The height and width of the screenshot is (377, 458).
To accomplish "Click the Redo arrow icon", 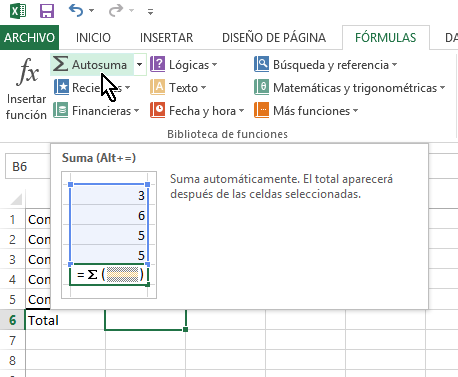I will click(x=116, y=11).
